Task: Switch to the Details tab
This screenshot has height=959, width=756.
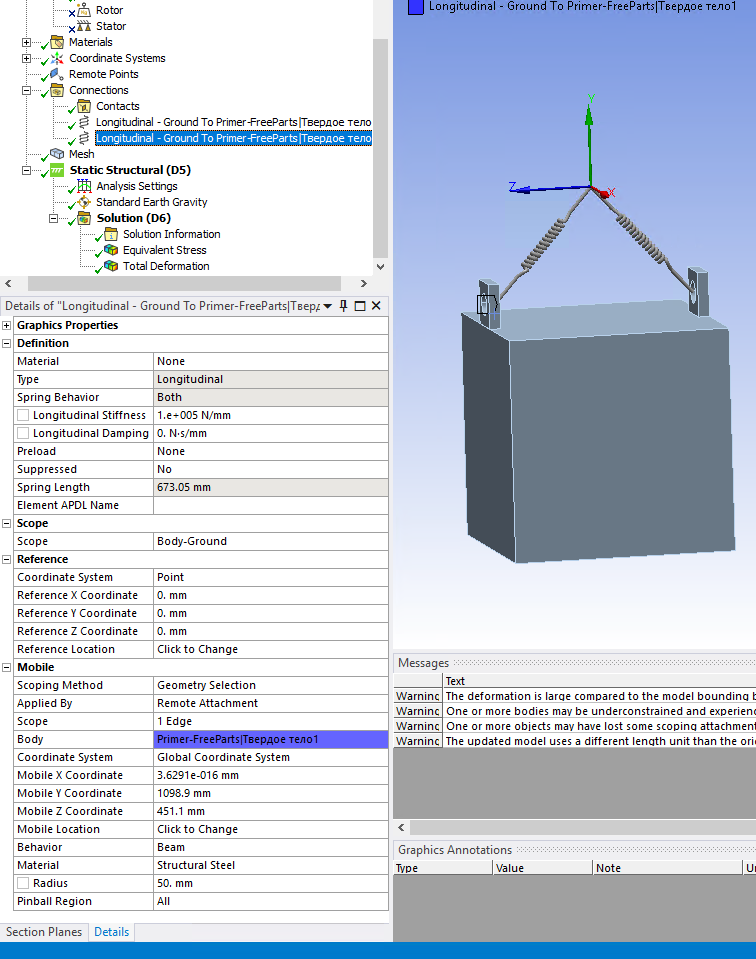Action: click(x=111, y=932)
